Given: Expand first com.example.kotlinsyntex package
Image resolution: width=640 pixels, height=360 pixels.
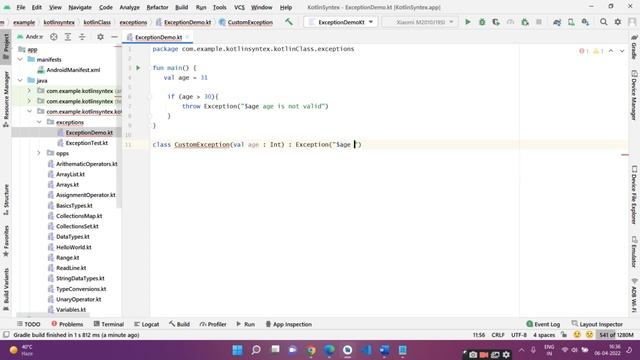Looking at the screenshot, I should 29,91.
